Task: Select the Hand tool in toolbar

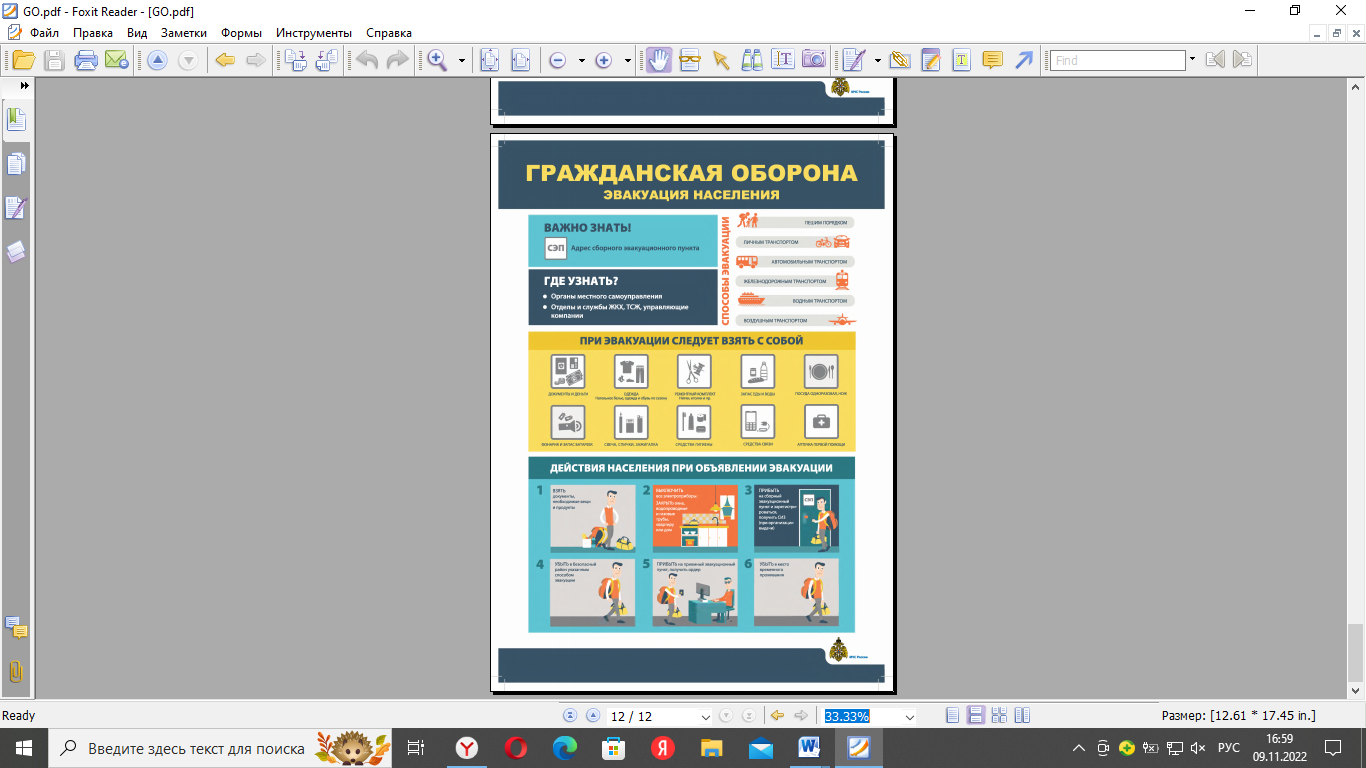Action: coord(658,60)
